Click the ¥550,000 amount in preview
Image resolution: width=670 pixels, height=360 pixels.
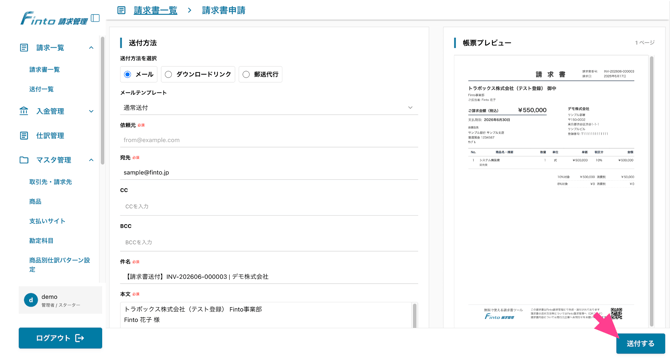click(x=532, y=110)
